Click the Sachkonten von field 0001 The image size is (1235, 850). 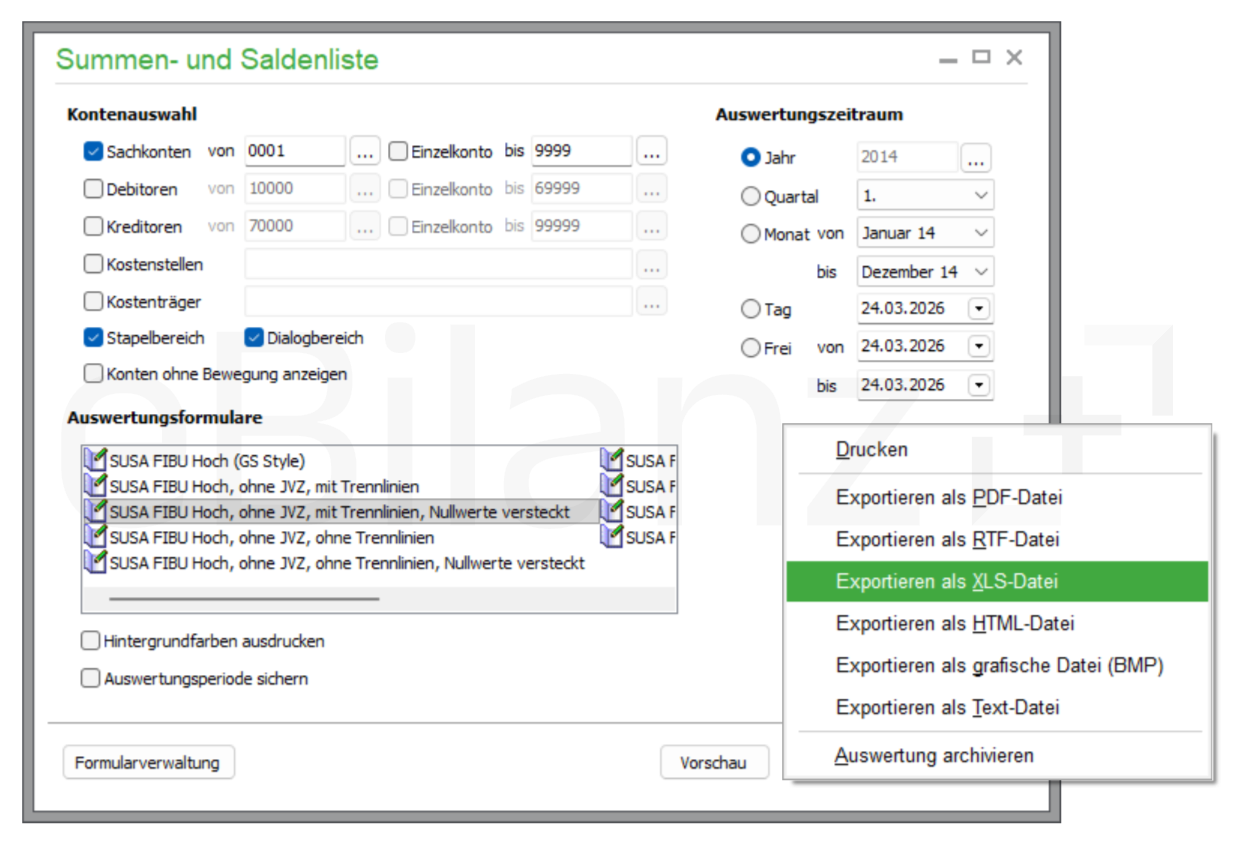[x=295, y=151]
